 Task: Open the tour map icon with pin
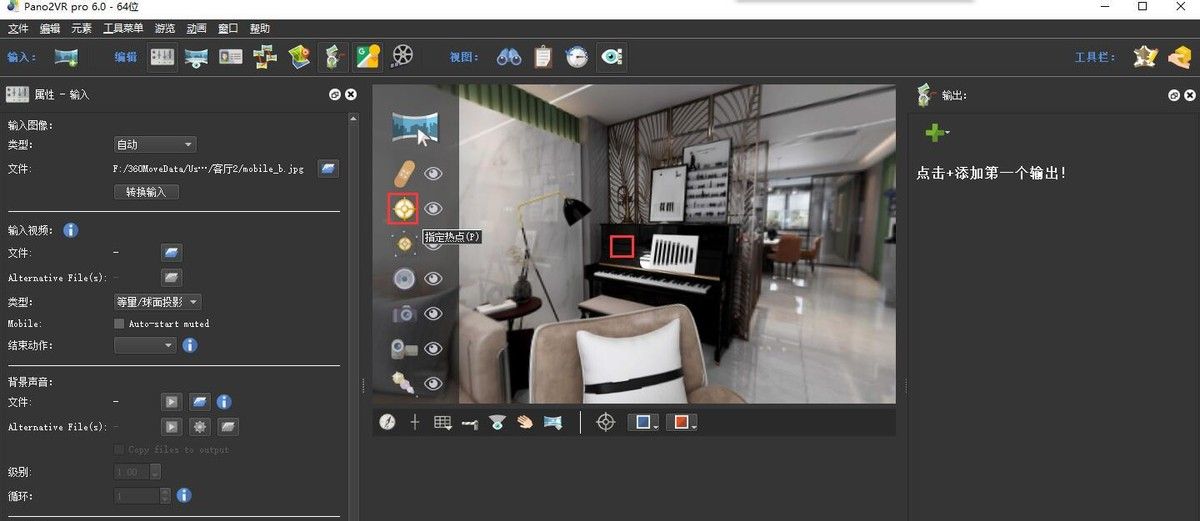point(299,57)
